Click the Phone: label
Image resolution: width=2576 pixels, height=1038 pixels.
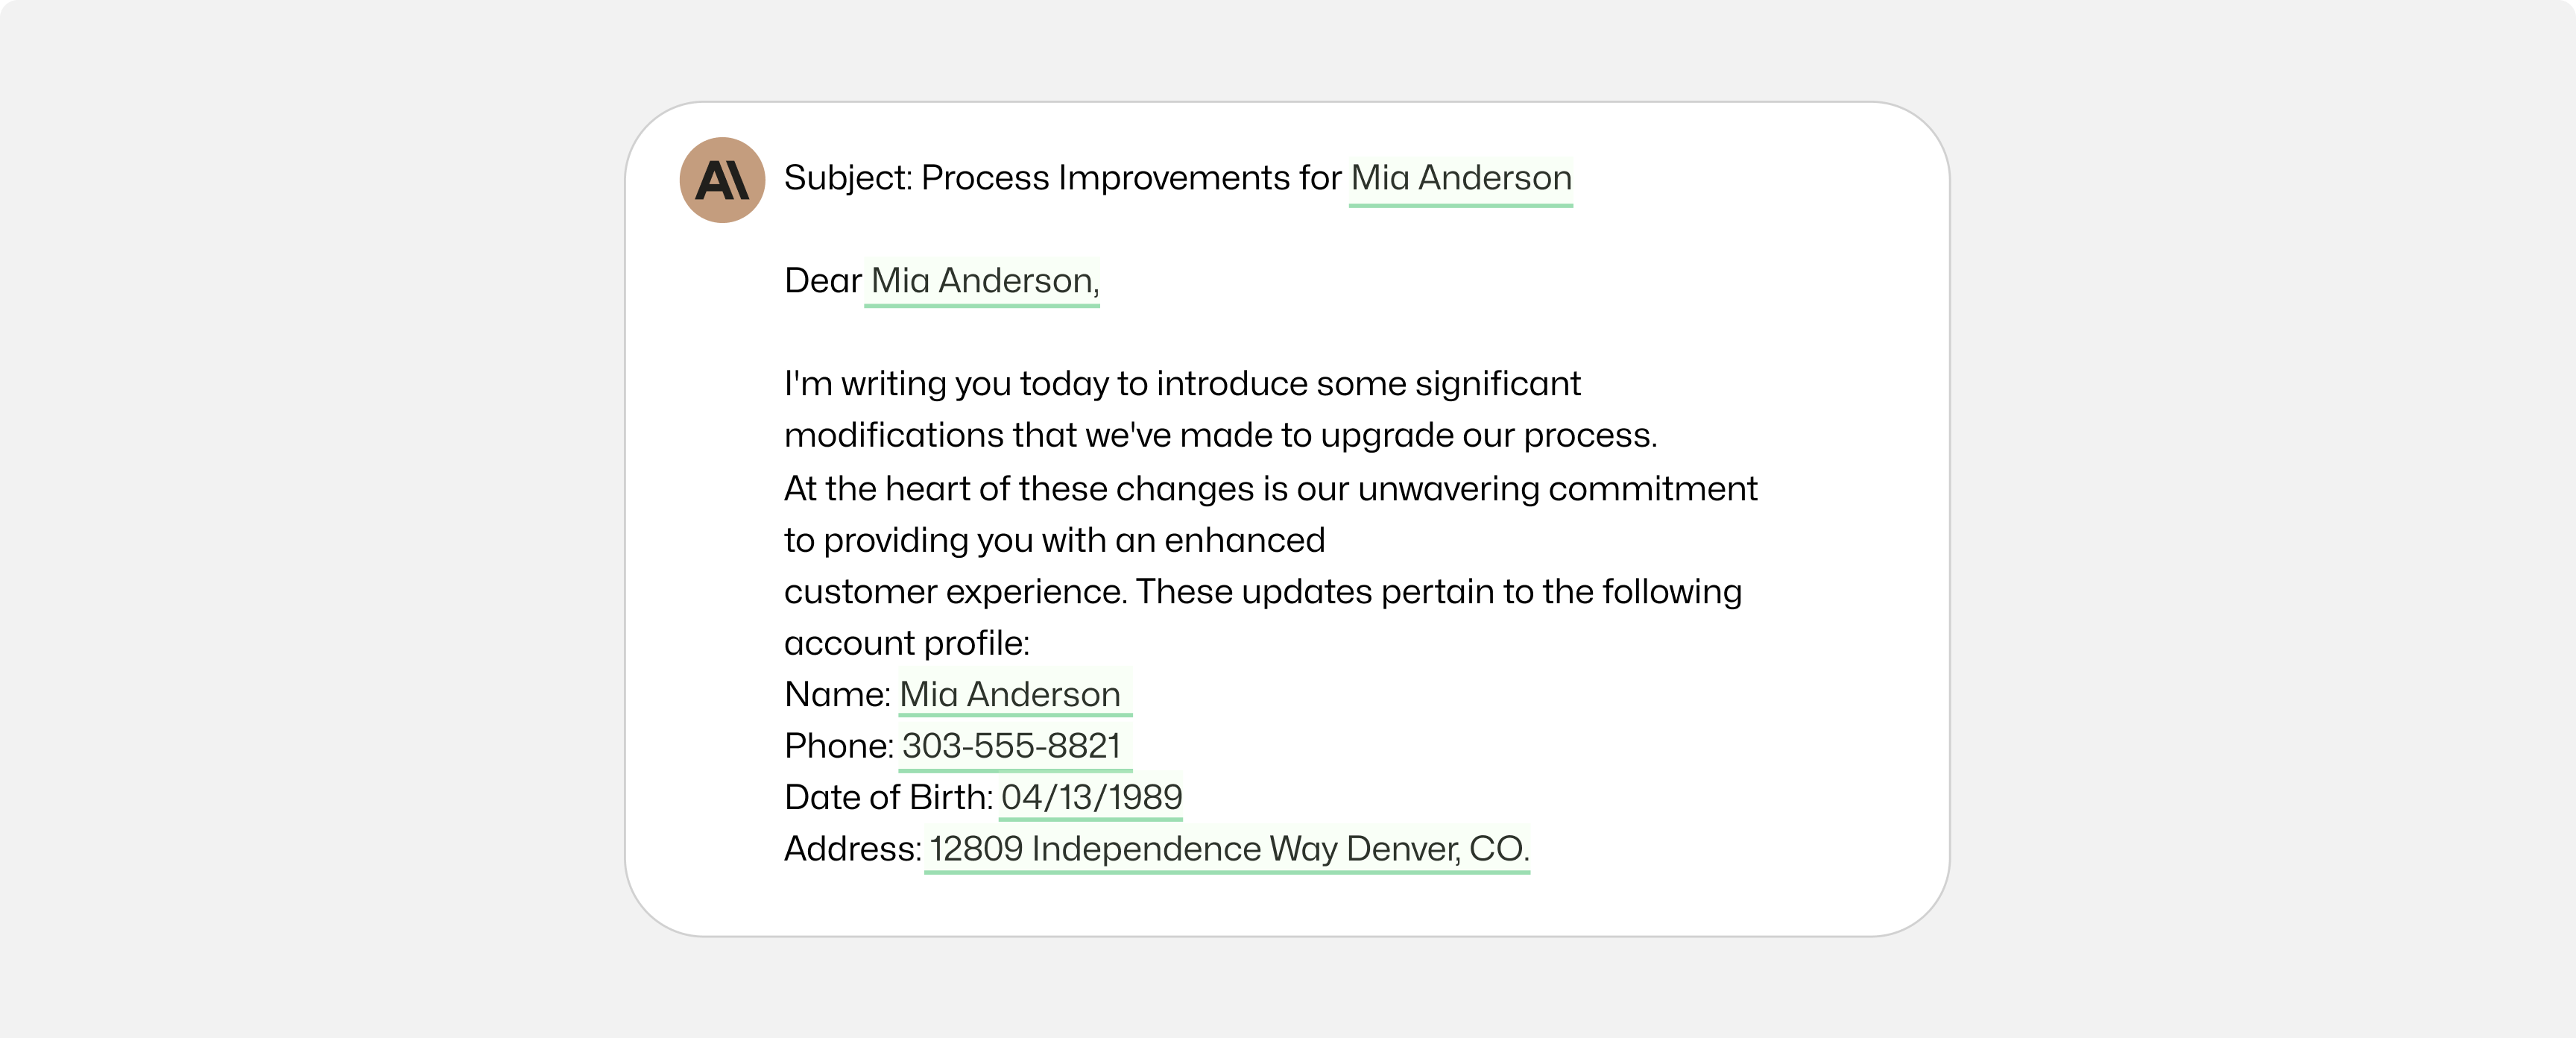point(840,746)
